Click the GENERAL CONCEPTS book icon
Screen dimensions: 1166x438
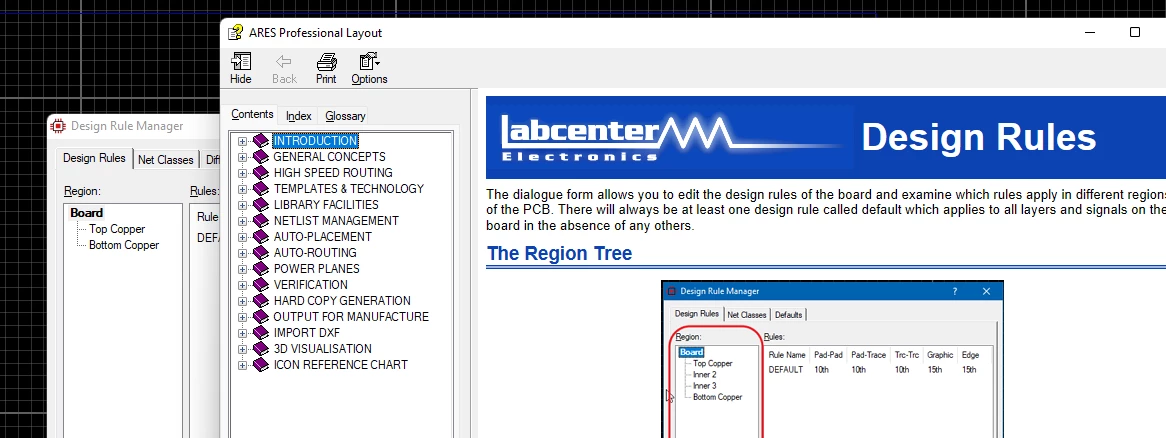point(261,157)
